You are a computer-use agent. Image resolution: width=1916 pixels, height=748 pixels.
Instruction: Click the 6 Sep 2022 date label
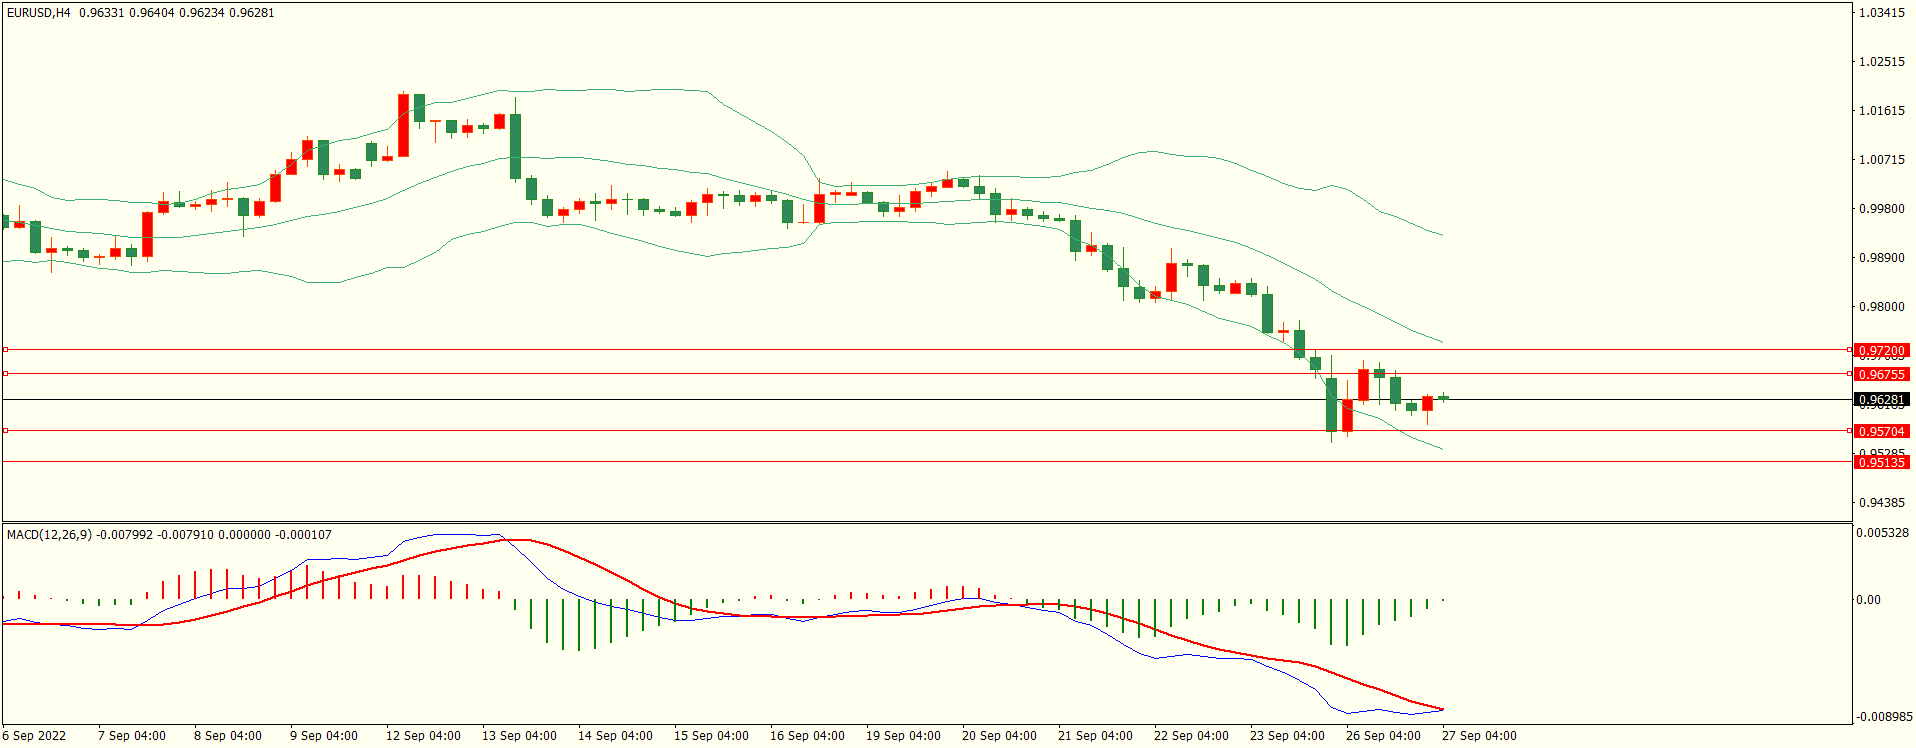coord(34,736)
